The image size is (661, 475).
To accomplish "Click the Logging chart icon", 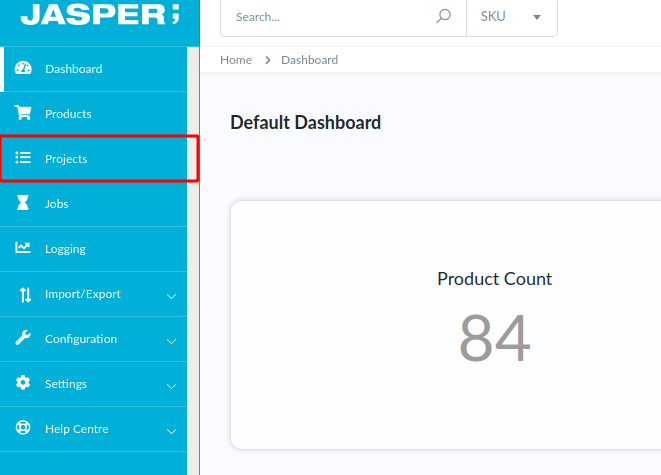I will tap(24, 249).
